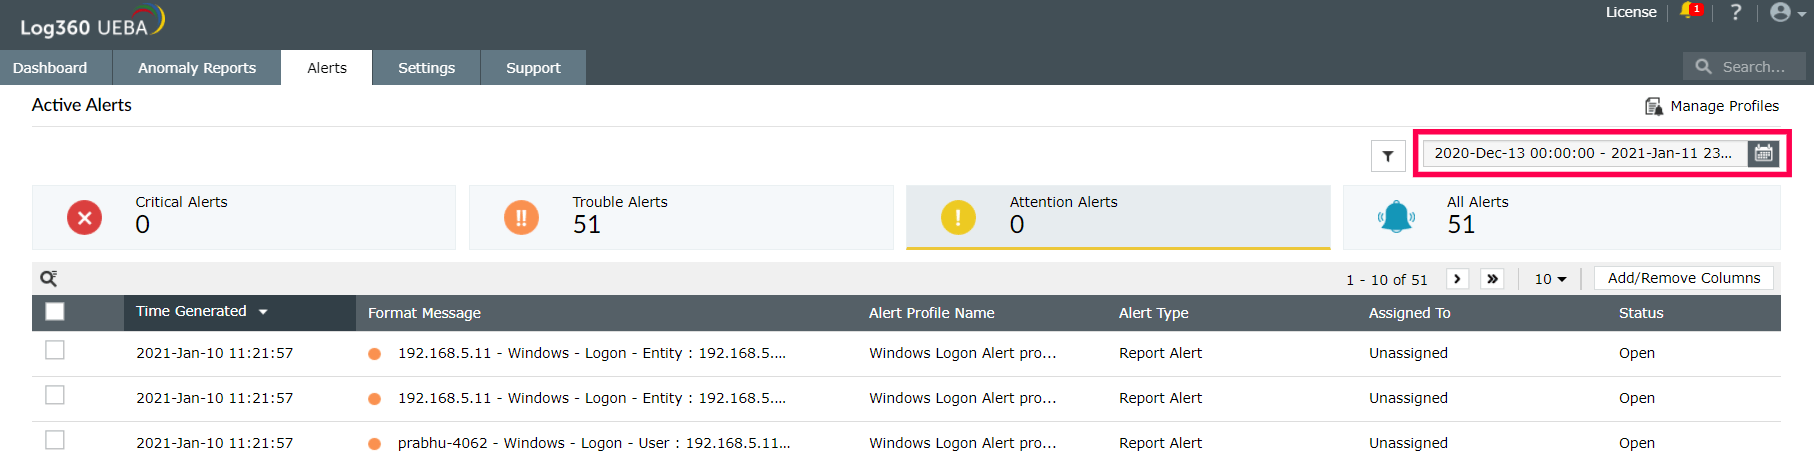Image resolution: width=1814 pixels, height=462 pixels.
Task: Open the user account dropdown
Action: point(1786,12)
